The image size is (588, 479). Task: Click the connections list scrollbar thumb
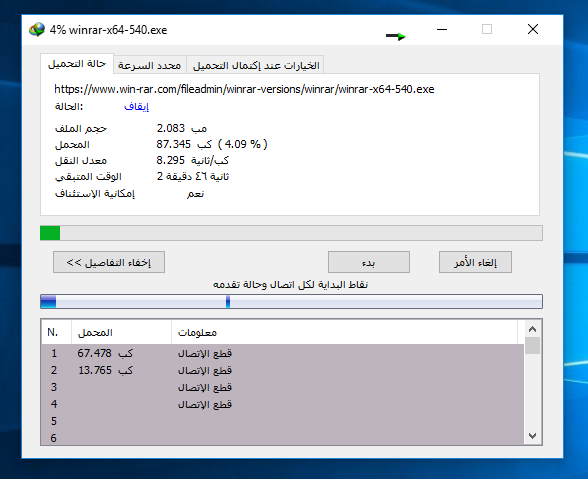pyautogui.click(x=532, y=345)
